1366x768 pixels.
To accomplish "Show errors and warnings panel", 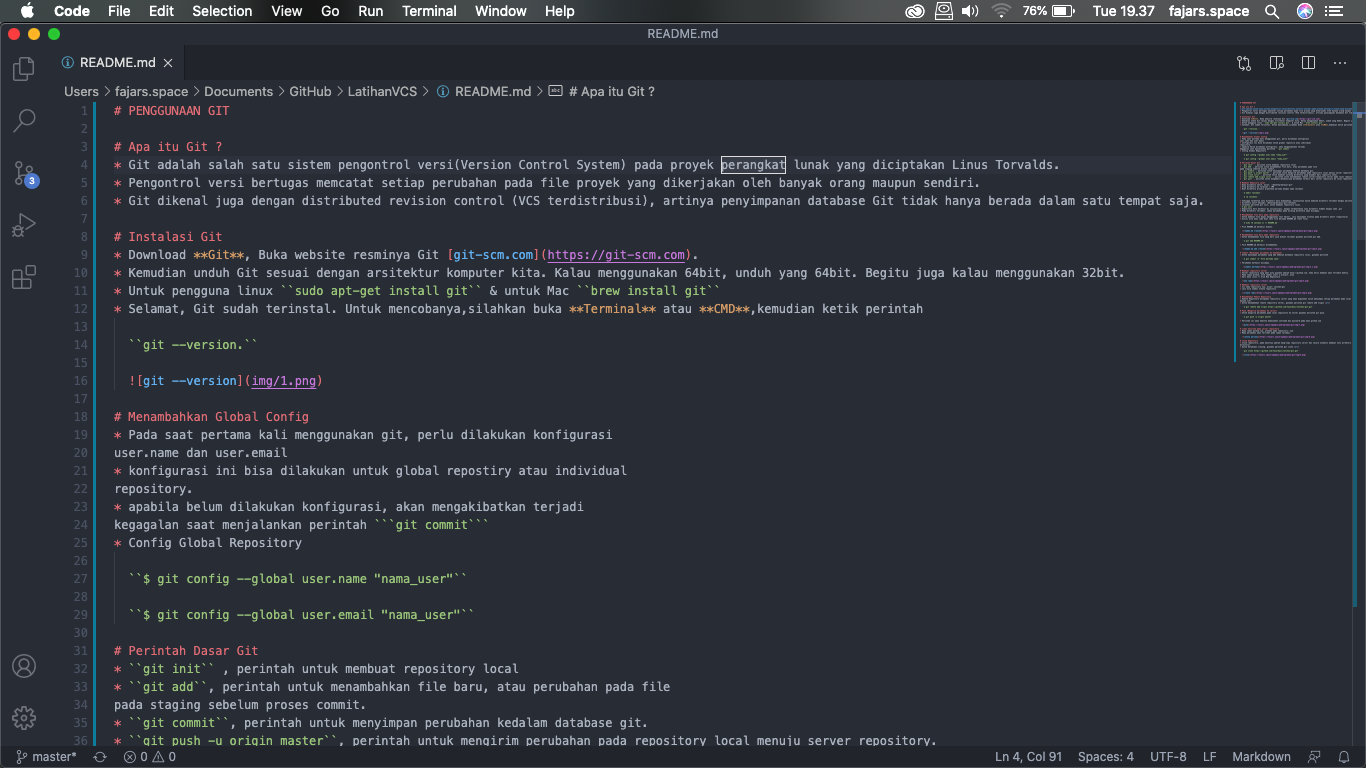I will (x=149, y=757).
